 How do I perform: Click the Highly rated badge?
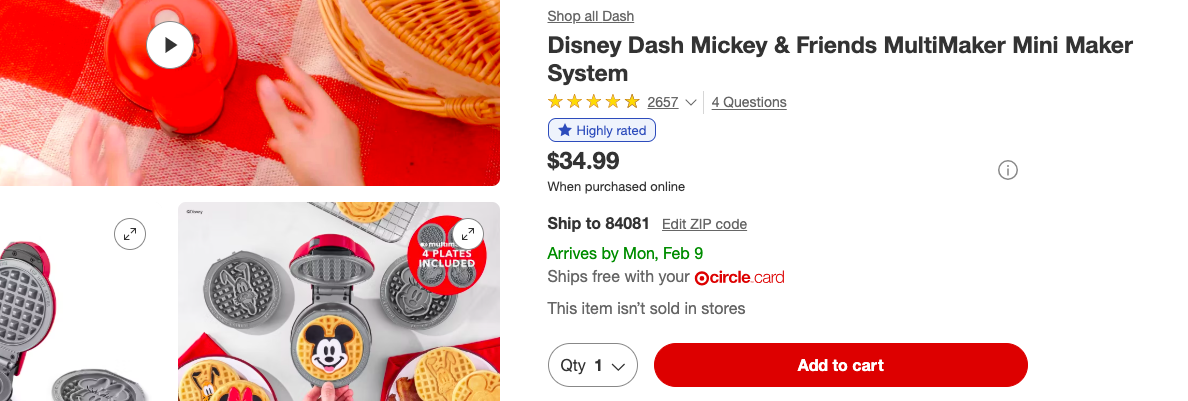602,130
